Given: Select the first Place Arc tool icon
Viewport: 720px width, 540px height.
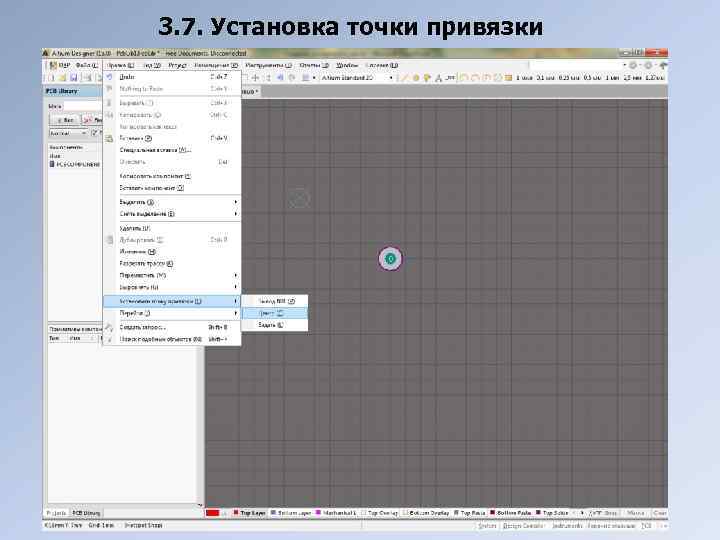Looking at the screenshot, I should 464,78.
